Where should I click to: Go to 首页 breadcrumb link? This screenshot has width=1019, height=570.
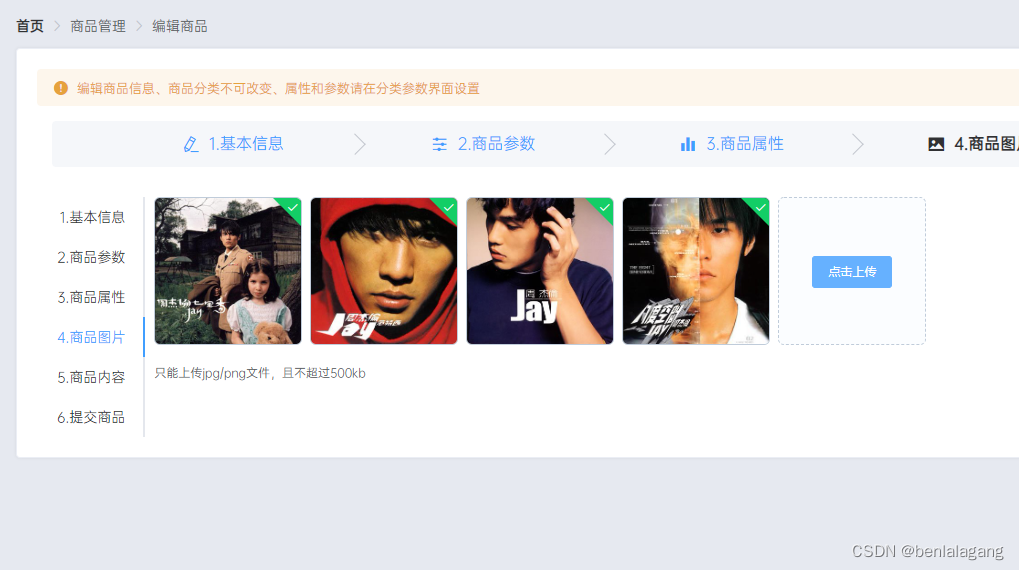pyautogui.click(x=30, y=26)
